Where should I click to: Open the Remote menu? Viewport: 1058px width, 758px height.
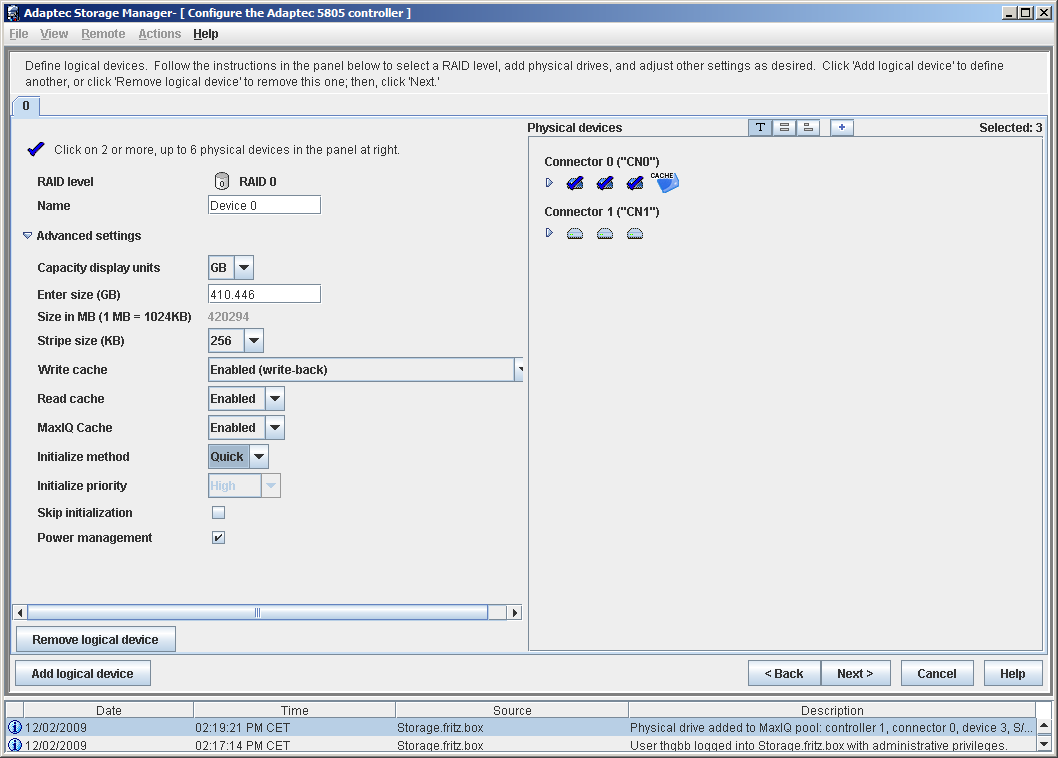point(103,34)
